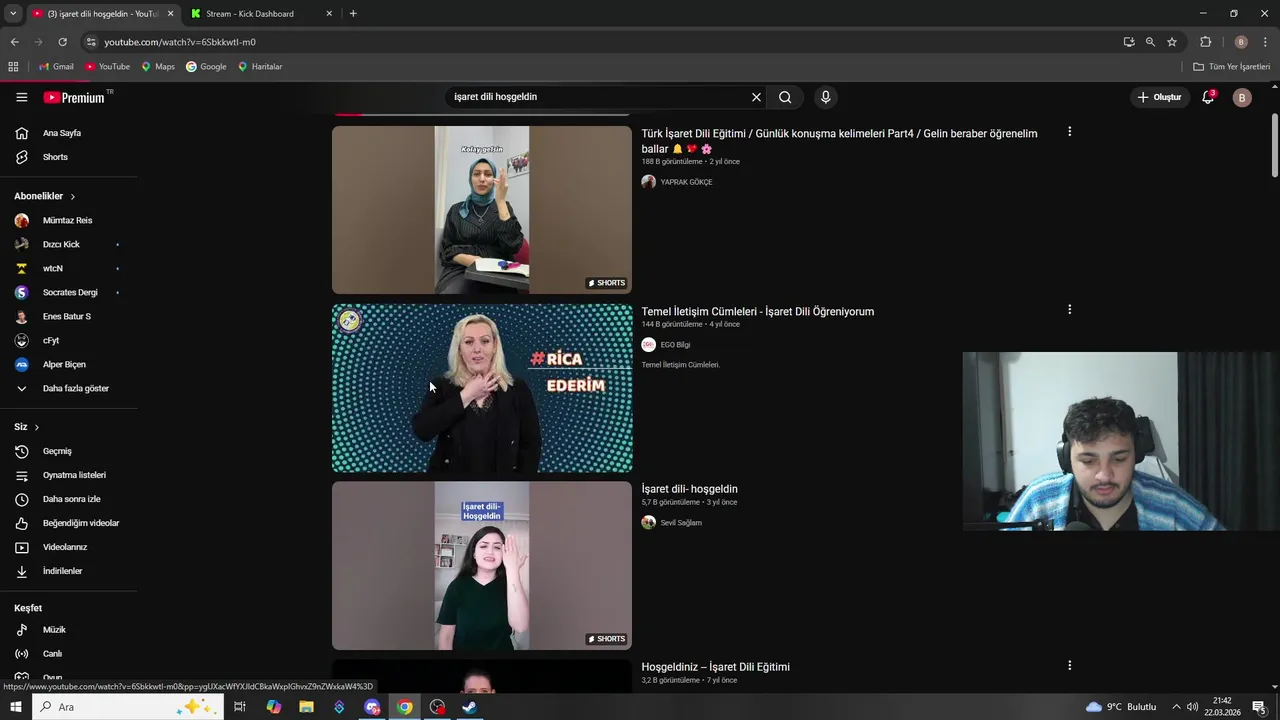
Task: Open the Chrome apps grid icon
Action: tap(13, 67)
